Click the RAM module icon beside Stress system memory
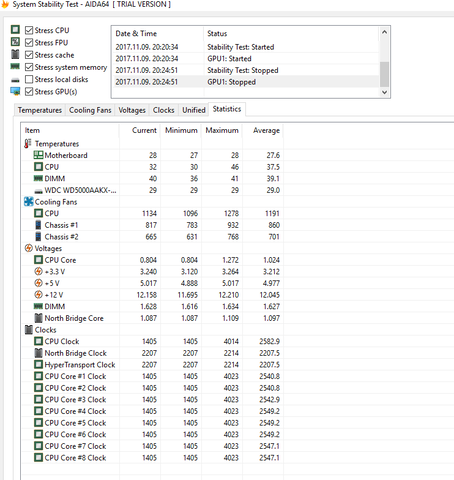This screenshot has width=454, height=480. coord(15,66)
